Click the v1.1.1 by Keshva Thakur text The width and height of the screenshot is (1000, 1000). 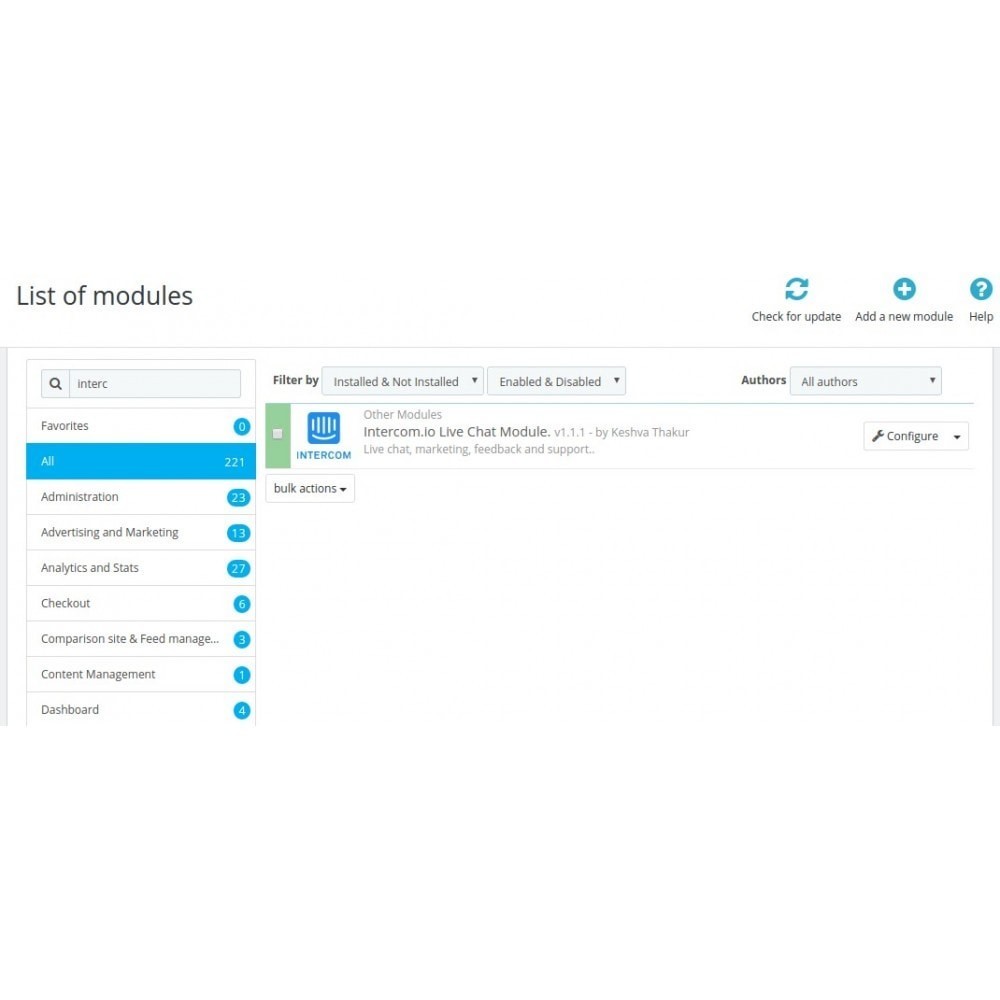pyautogui.click(x=622, y=432)
